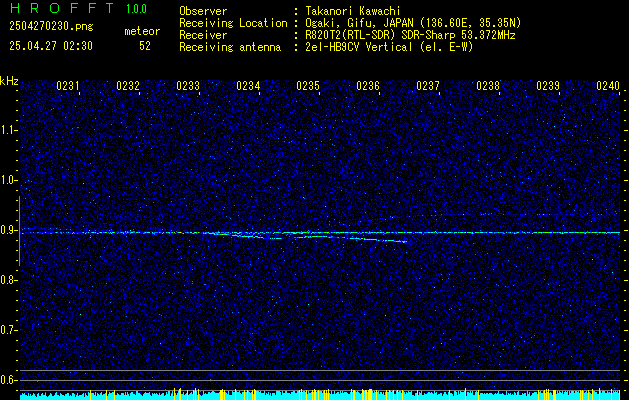The image size is (629, 400).
Task: Click the HROFFT program title
Action: pos(62,8)
